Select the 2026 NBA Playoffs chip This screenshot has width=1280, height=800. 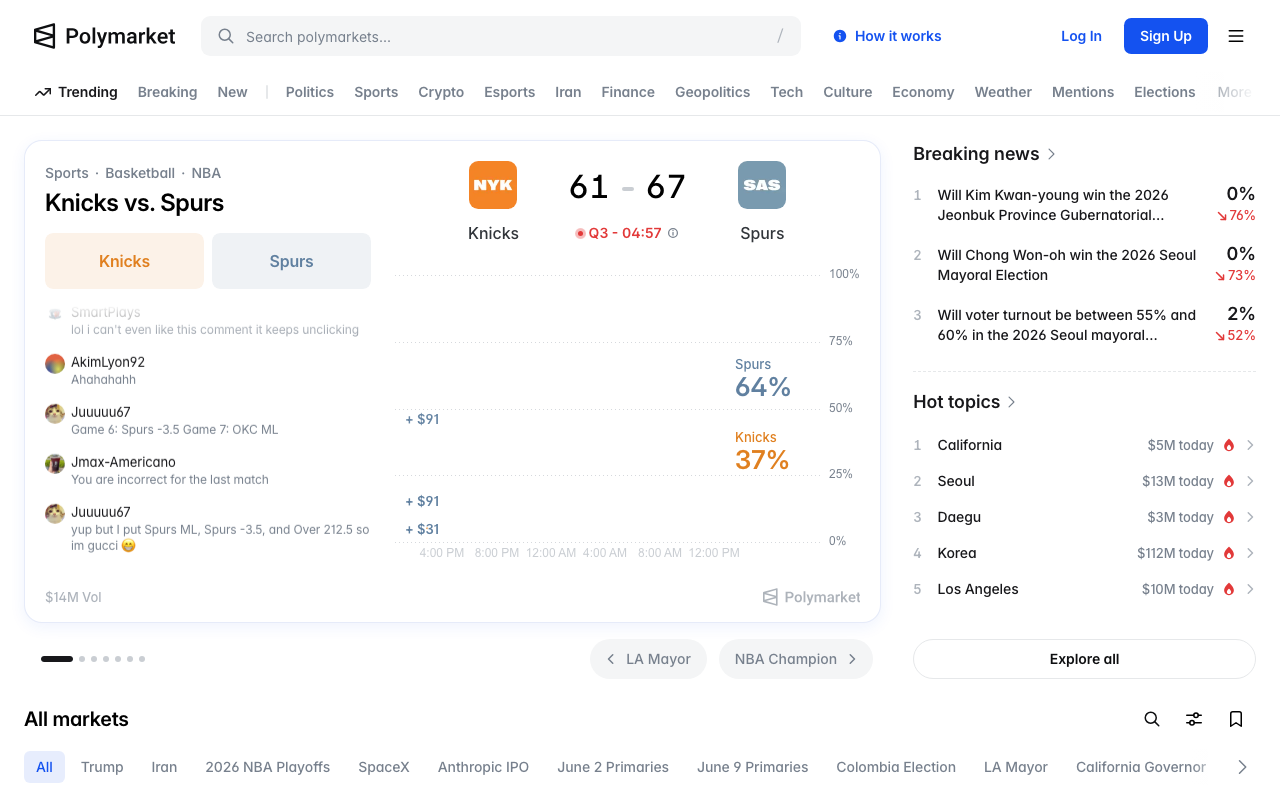pos(267,767)
